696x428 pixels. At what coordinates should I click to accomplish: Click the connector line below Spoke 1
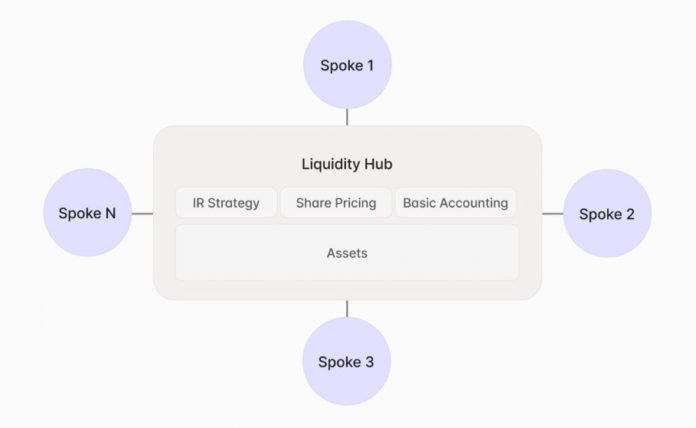click(347, 117)
